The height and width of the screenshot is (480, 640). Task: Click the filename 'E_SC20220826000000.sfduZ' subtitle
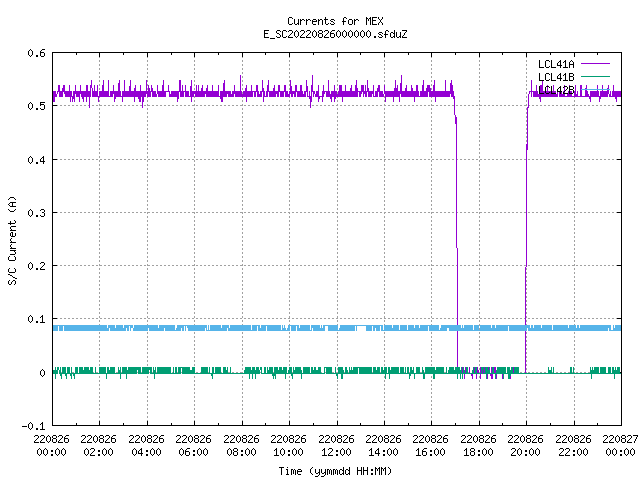click(335, 34)
